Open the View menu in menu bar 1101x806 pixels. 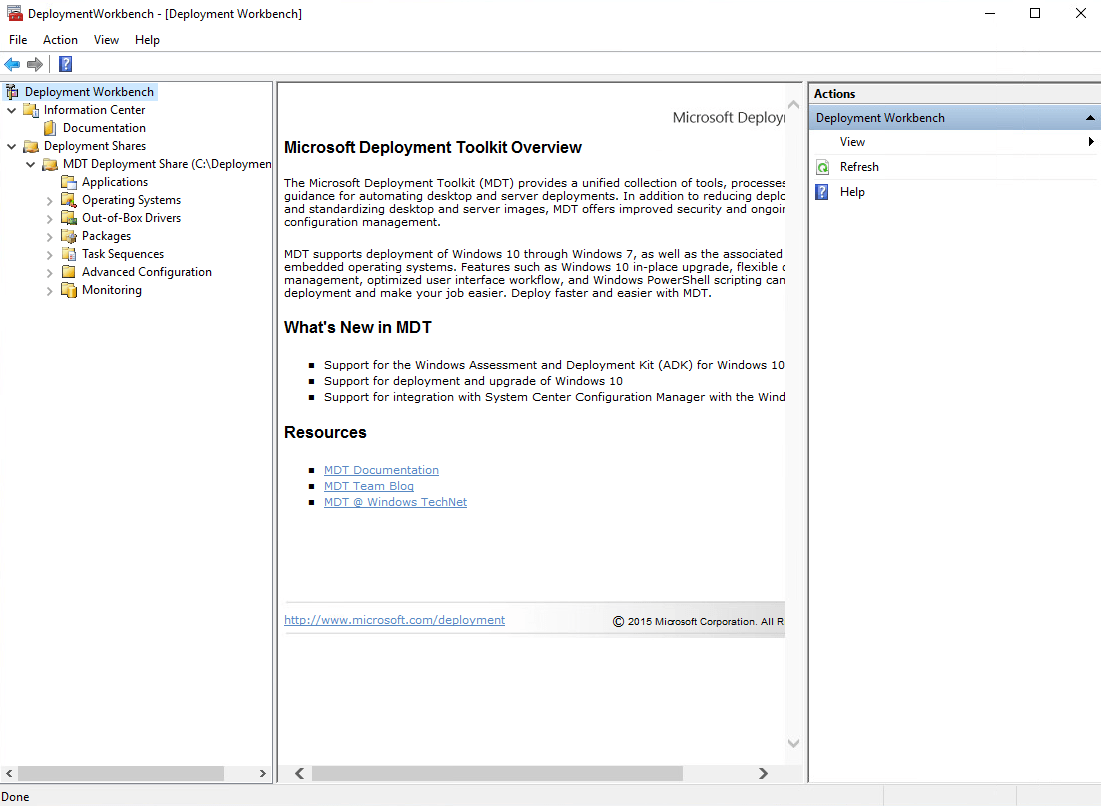click(106, 40)
